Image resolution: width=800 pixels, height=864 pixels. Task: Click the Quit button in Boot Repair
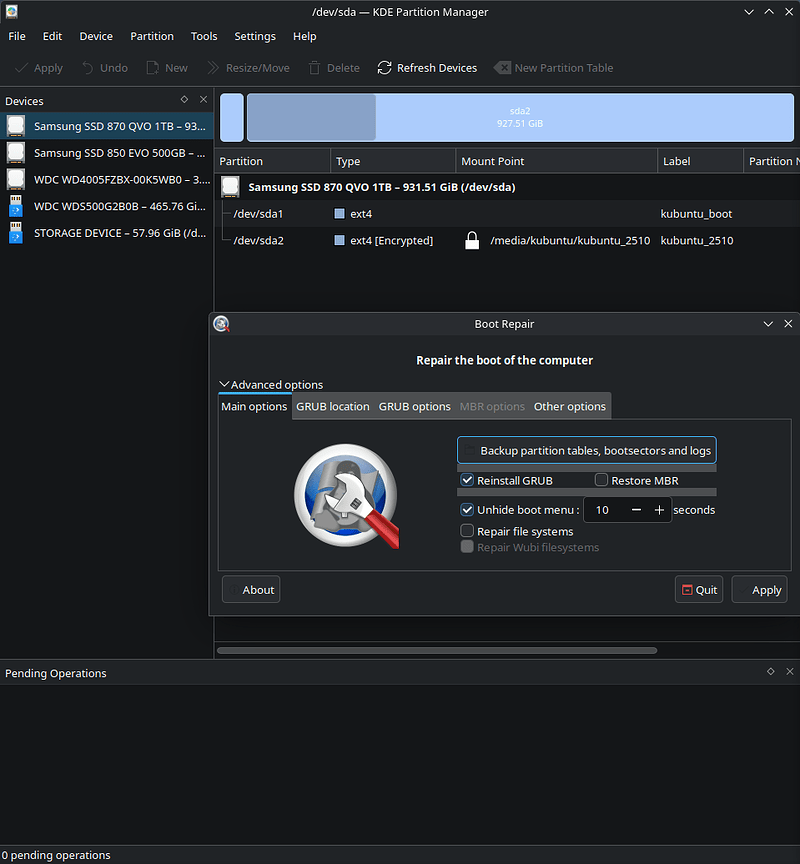click(699, 590)
